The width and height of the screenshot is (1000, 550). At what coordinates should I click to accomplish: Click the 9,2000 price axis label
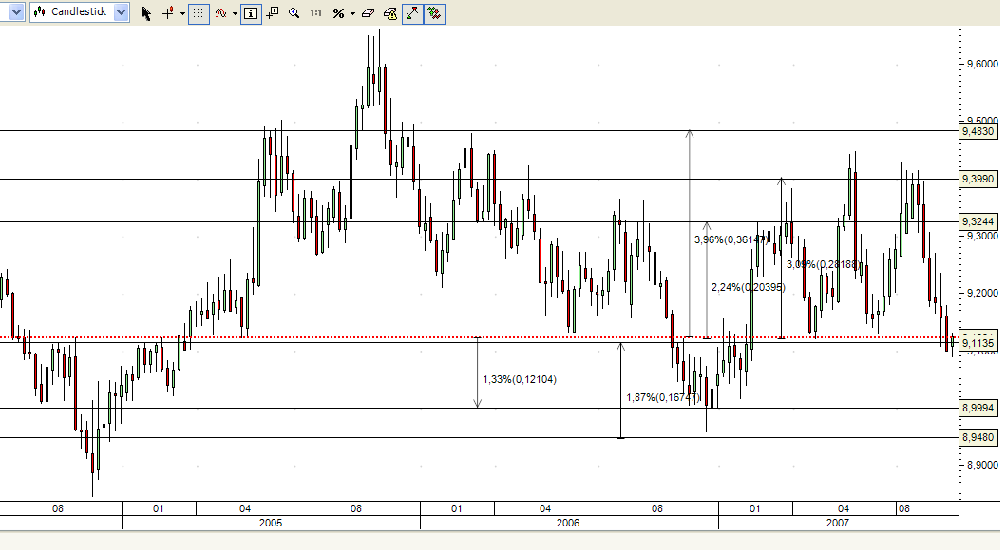click(982, 293)
